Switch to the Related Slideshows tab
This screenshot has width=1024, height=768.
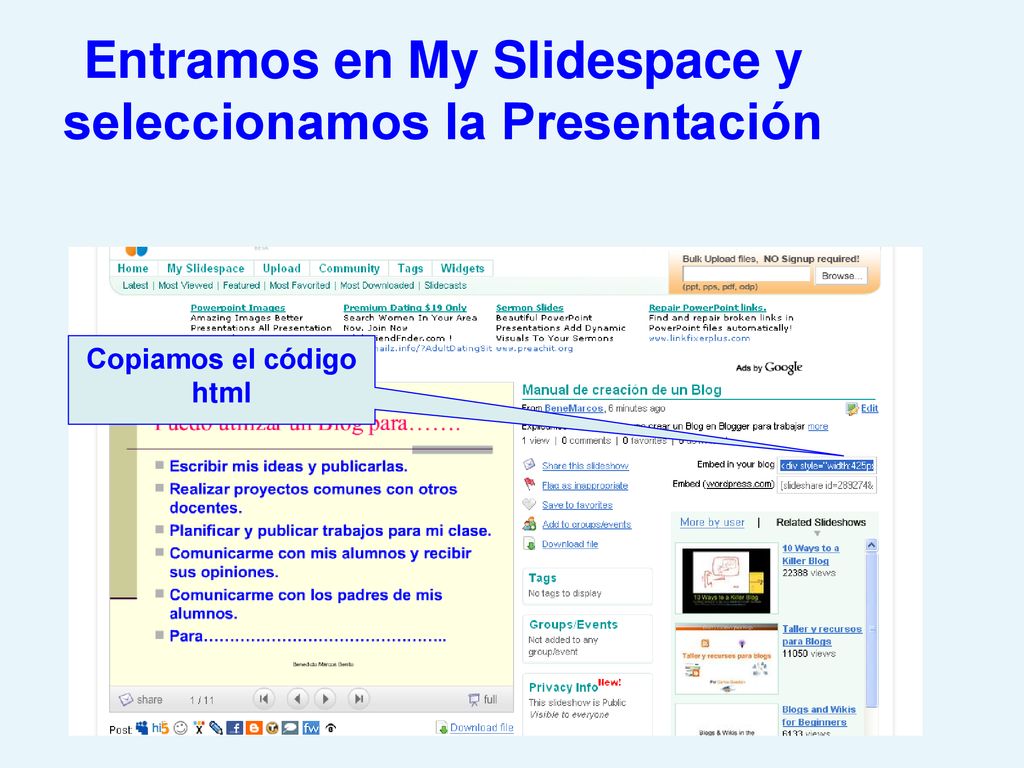tap(821, 522)
